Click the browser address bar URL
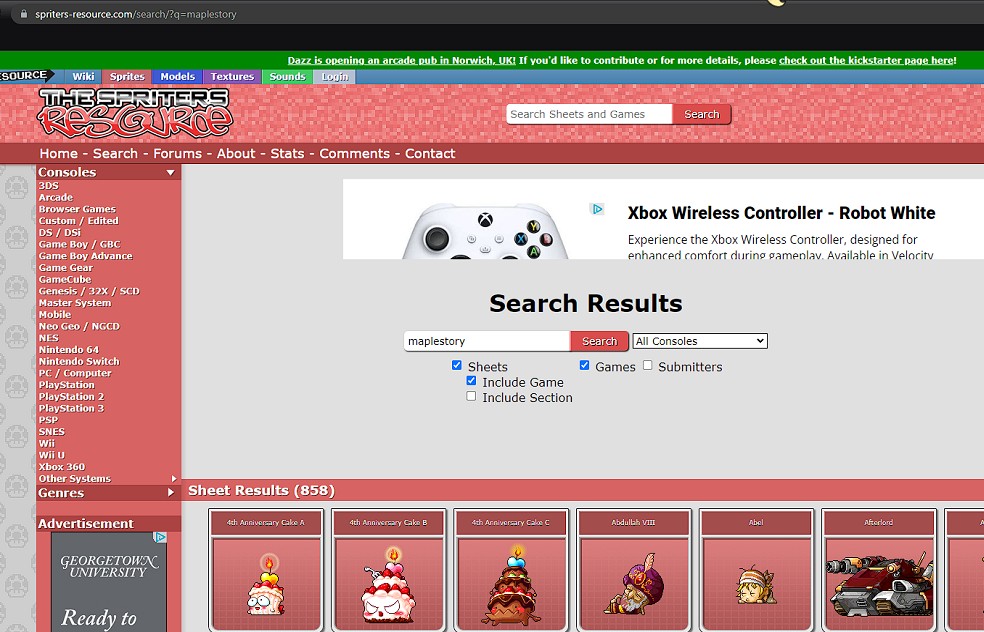This screenshot has height=632, width=984. click(x=136, y=14)
